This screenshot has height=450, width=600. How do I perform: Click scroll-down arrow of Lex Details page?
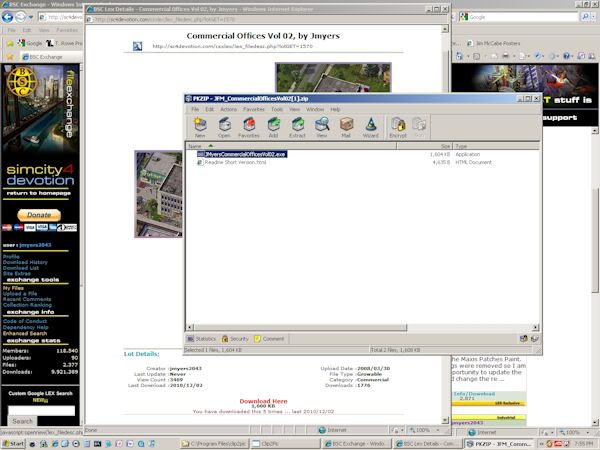[x=445, y=420]
